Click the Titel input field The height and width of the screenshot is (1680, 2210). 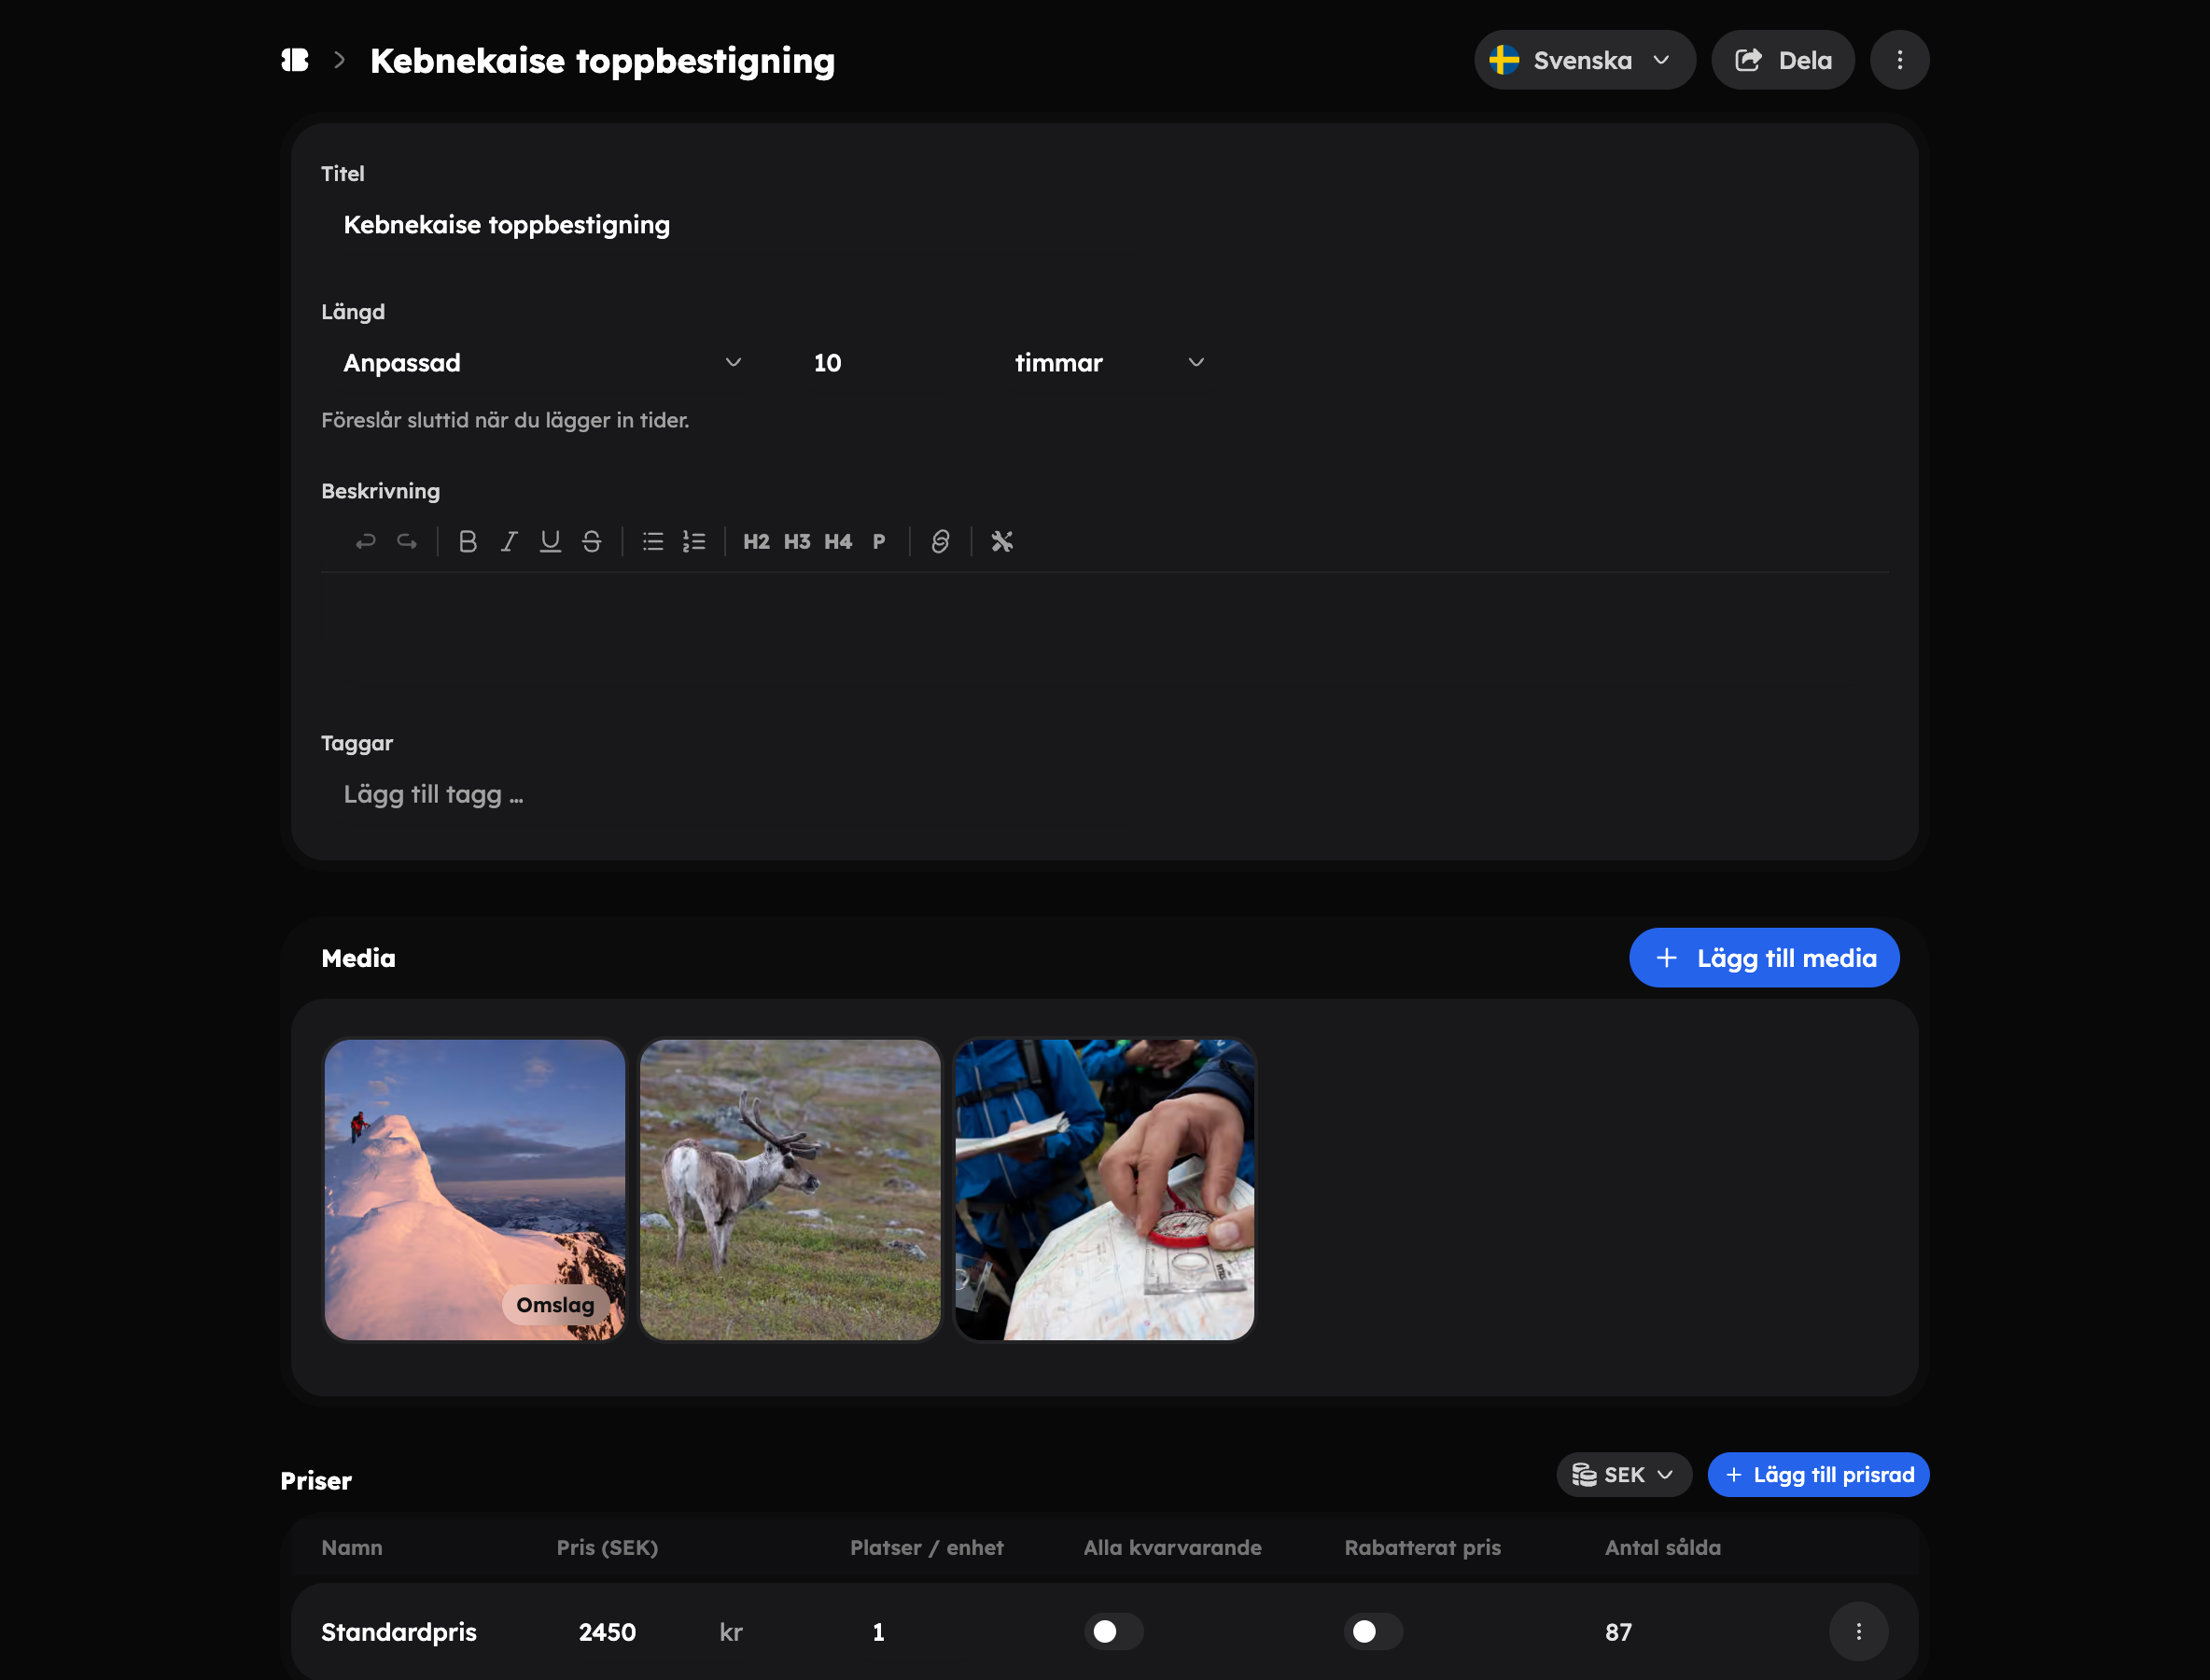pyautogui.click(x=1104, y=225)
